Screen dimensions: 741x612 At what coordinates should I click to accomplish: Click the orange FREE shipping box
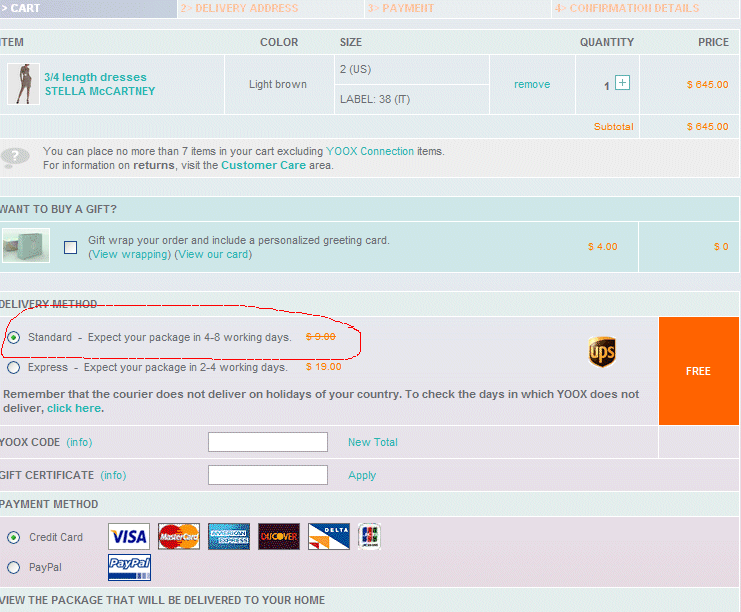click(x=698, y=371)
